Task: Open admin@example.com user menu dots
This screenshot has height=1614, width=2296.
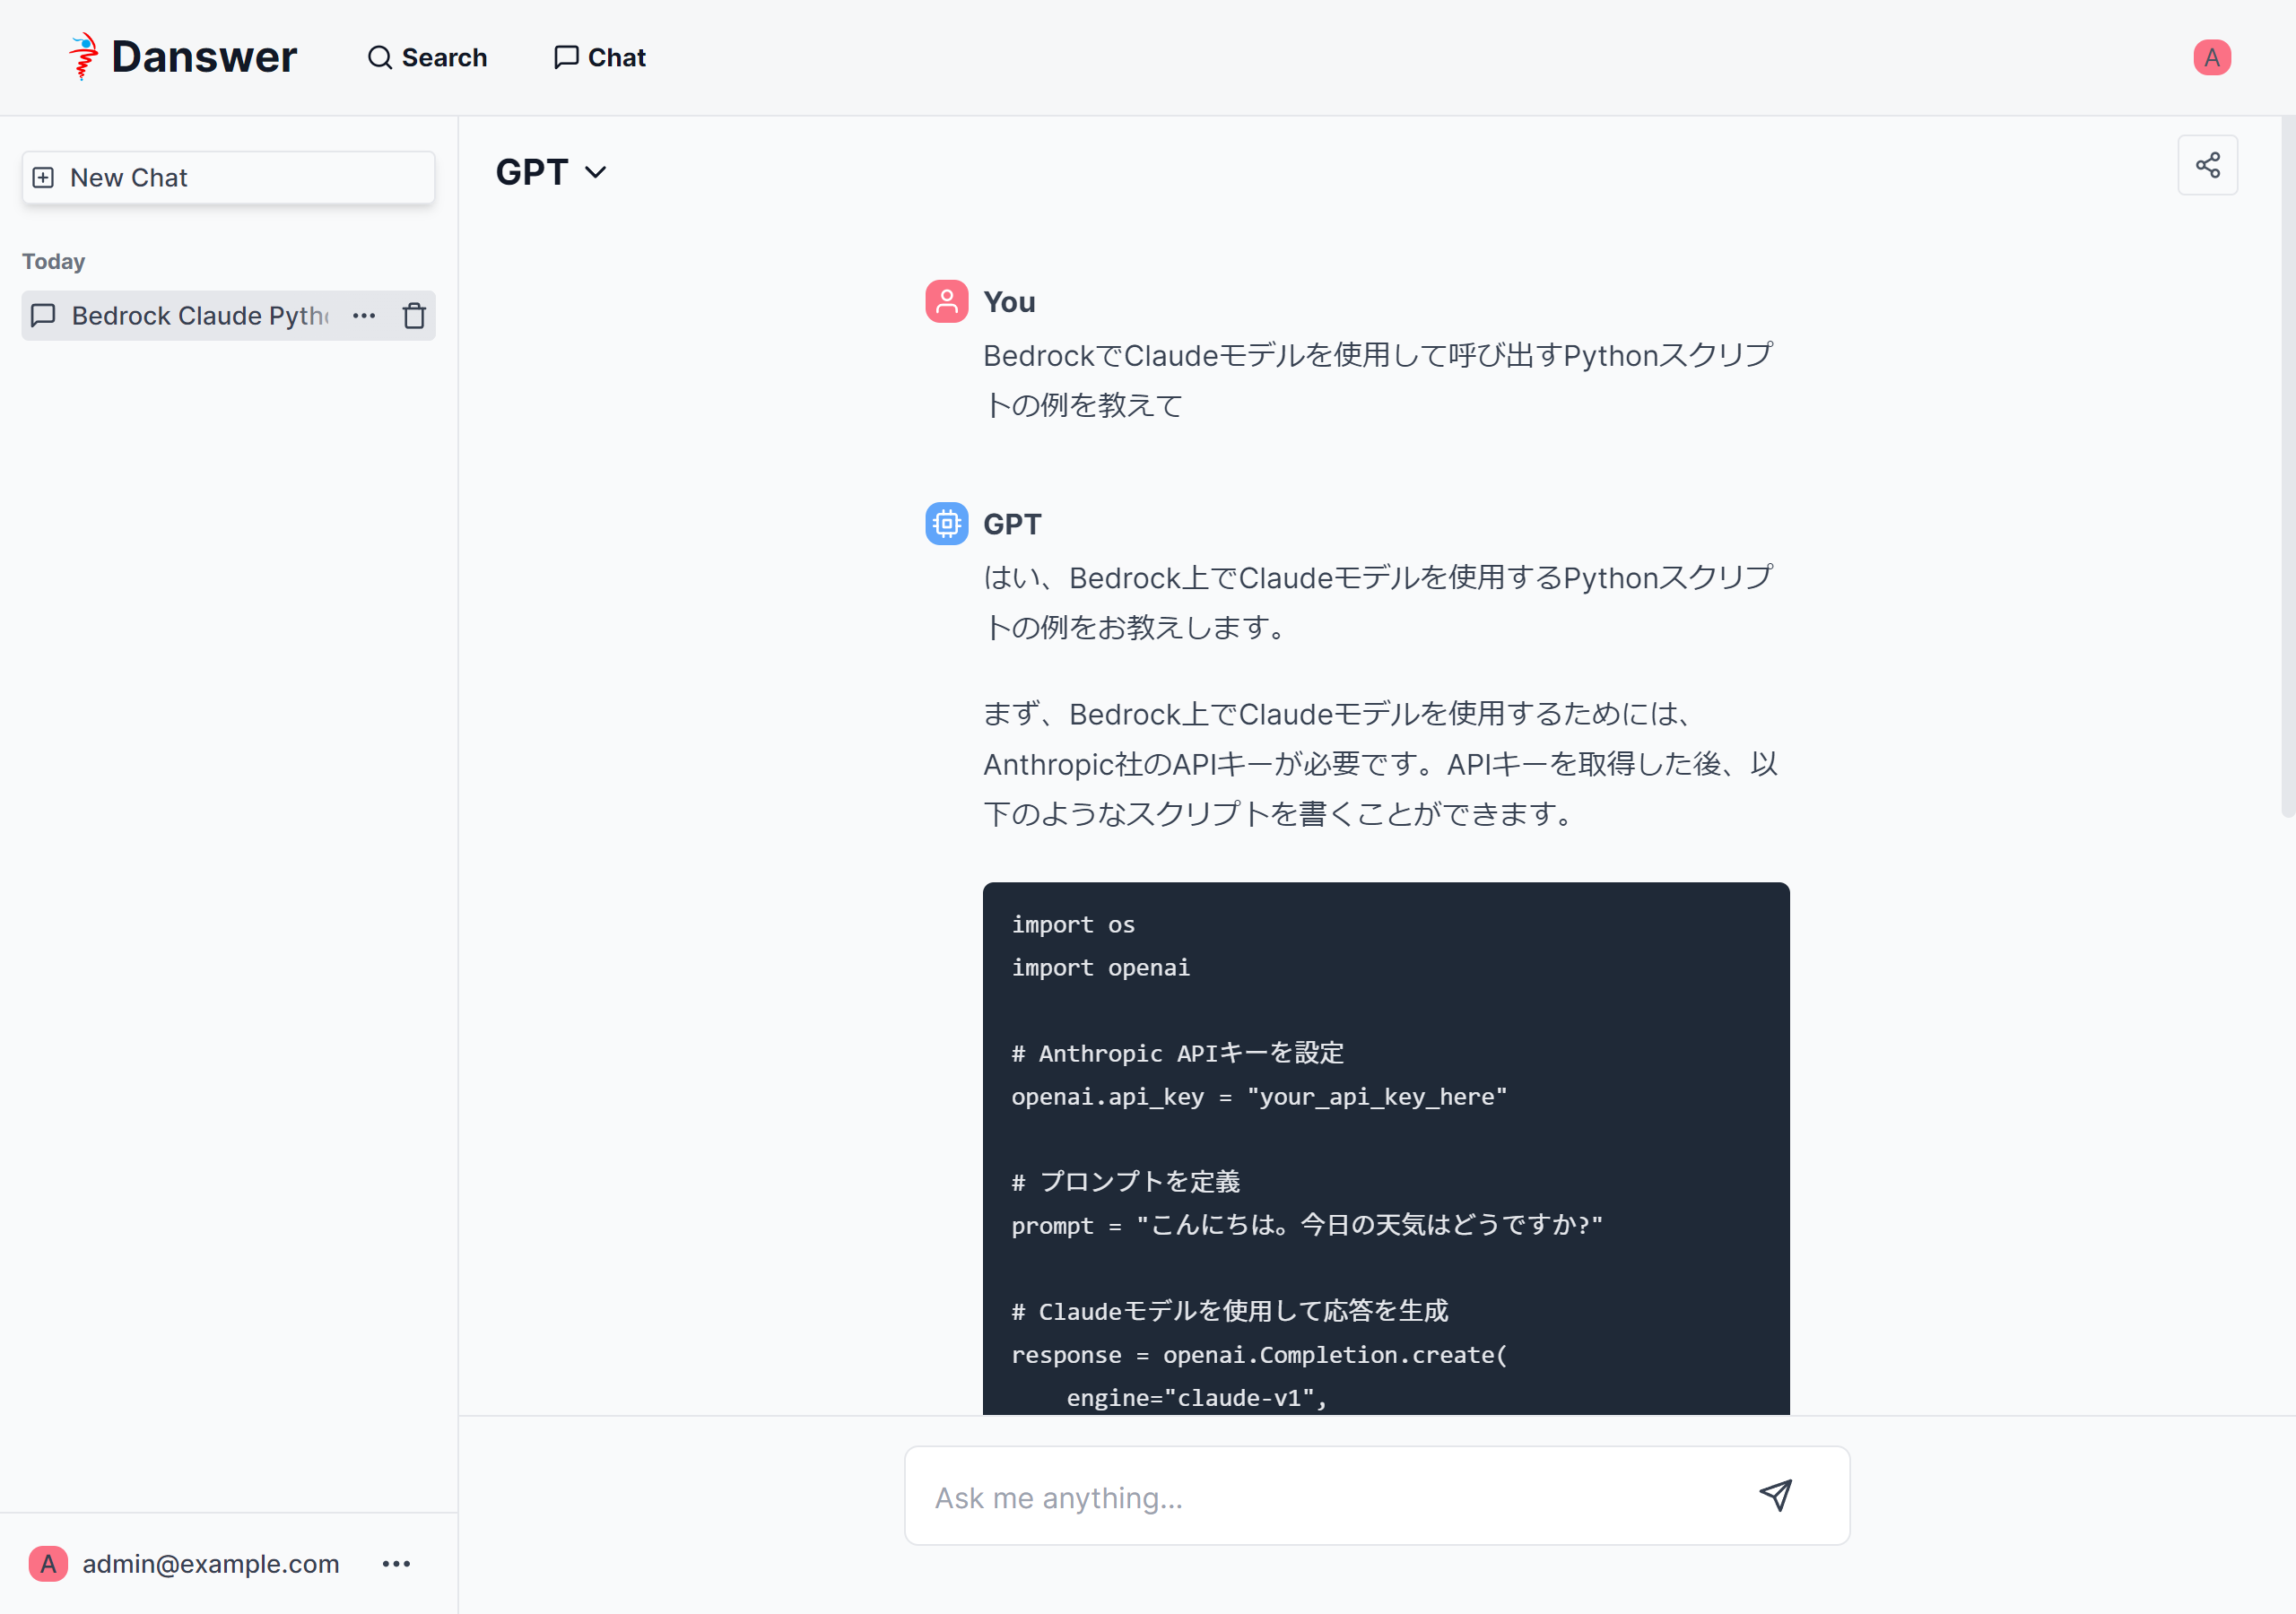Action: click(396, 1563)
